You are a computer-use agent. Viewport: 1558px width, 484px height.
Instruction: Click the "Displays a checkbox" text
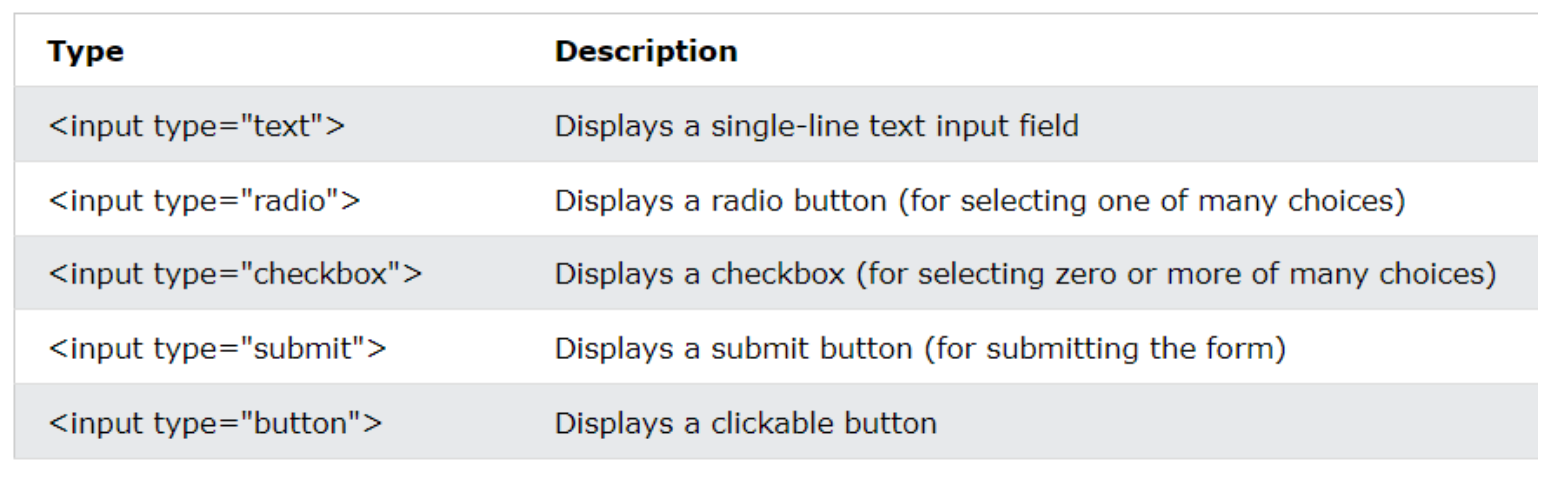pyautogui.click(x=706, y=275)
